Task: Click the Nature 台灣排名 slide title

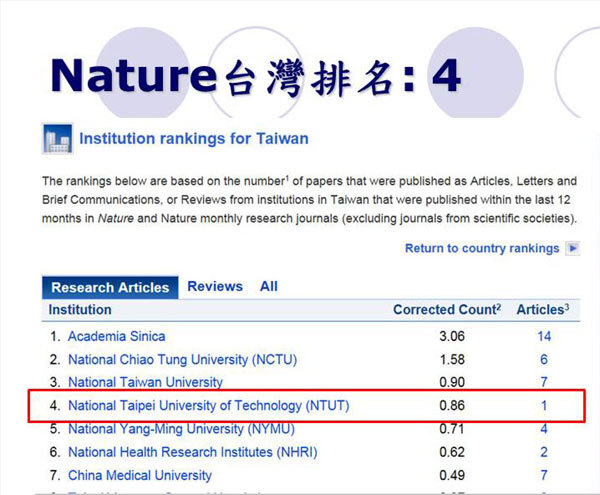Action: click(x=256, y=76)
